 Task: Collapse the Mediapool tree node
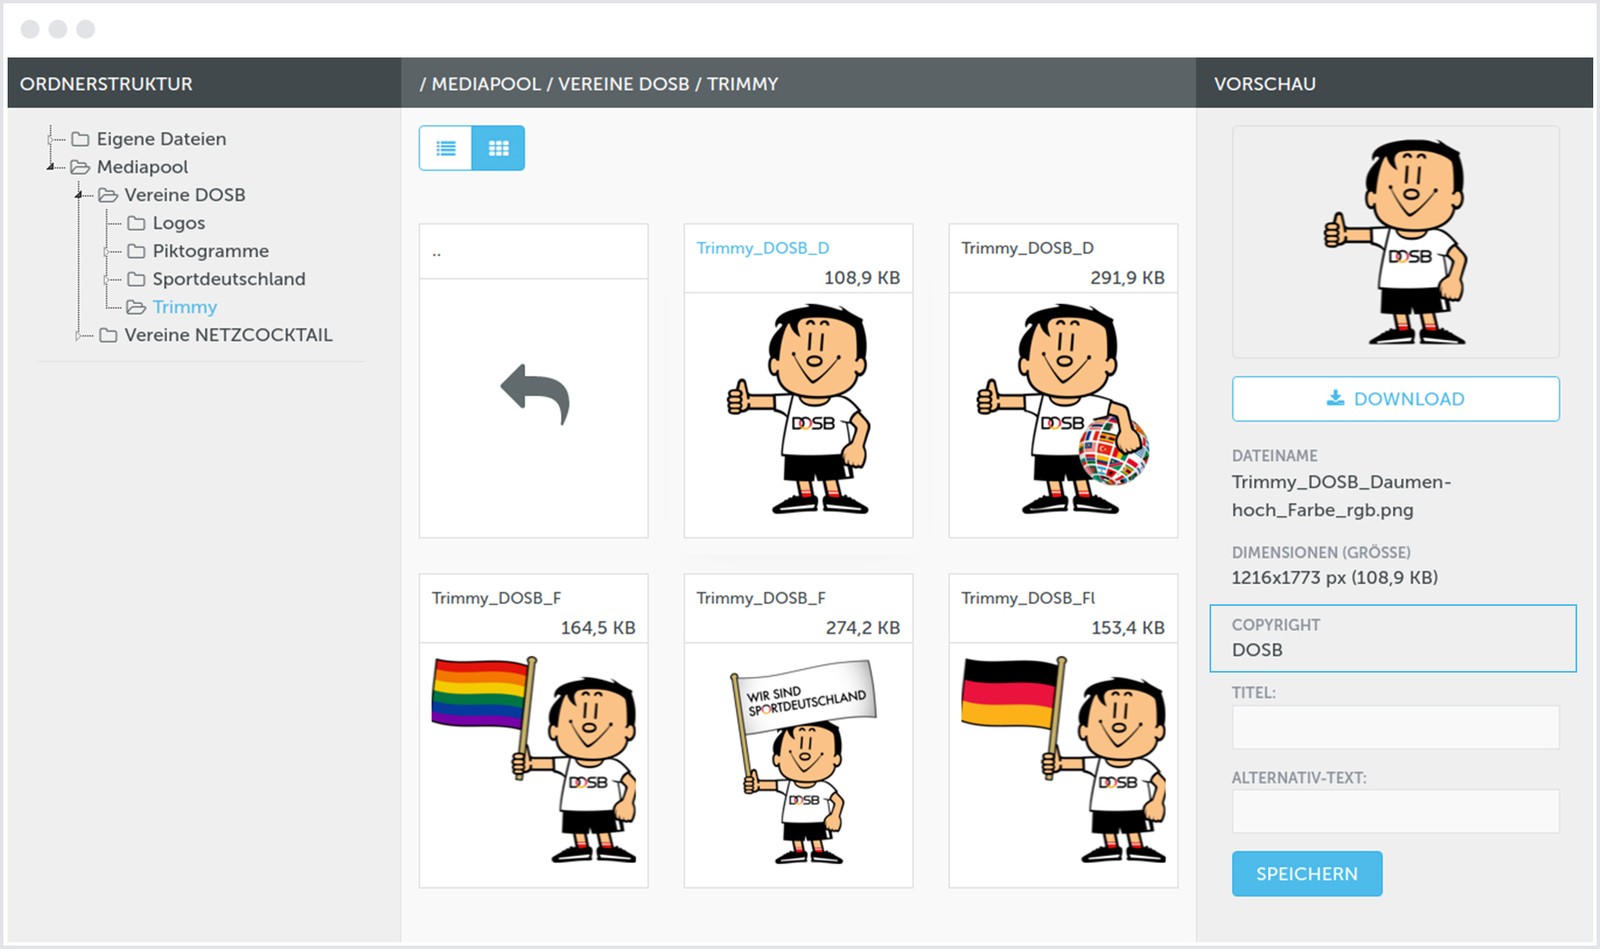pos(51,167)
